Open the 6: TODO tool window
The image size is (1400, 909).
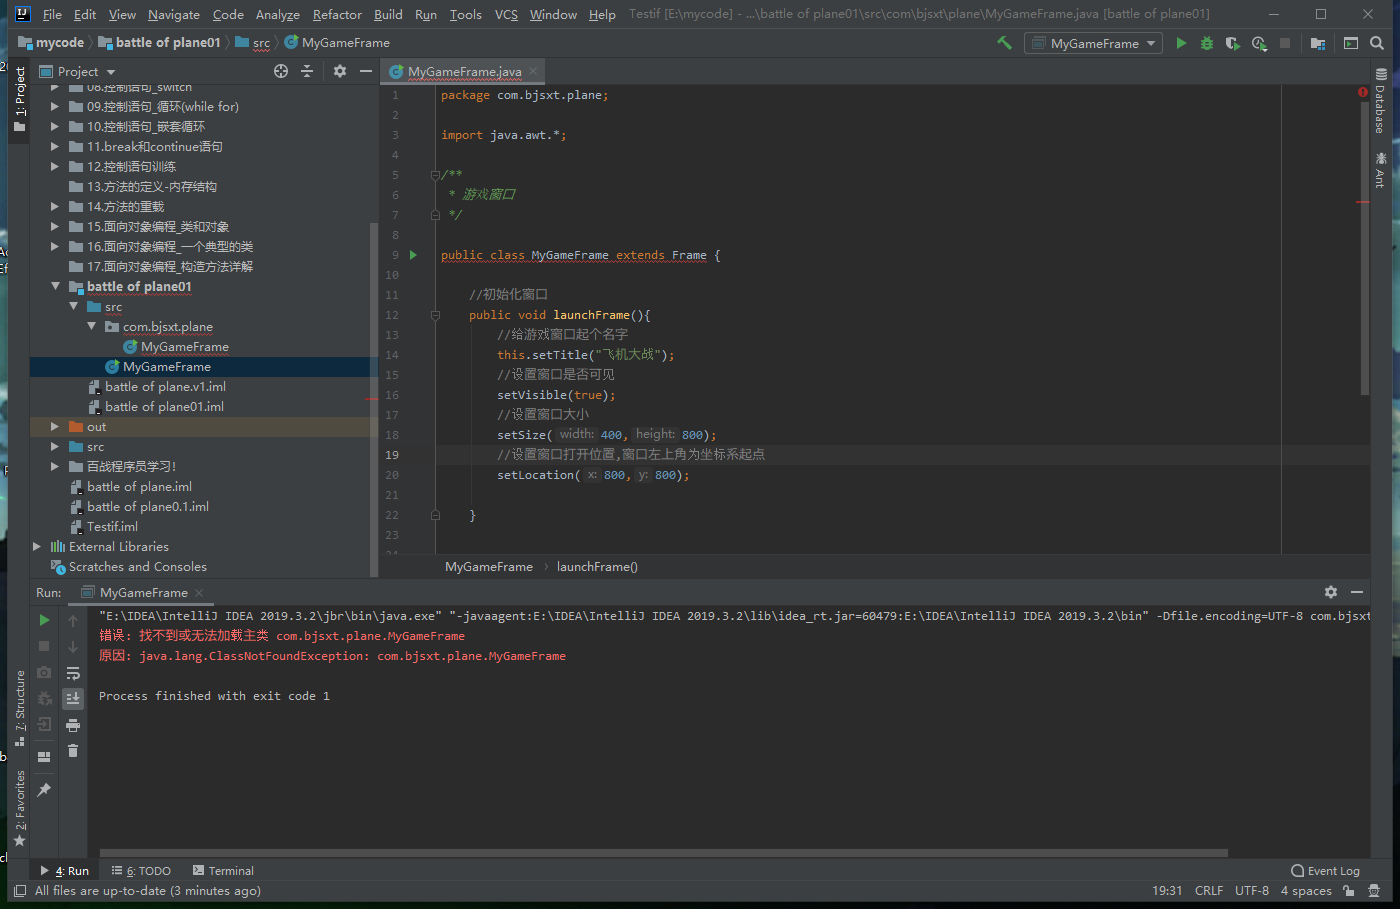click(141, 870)
